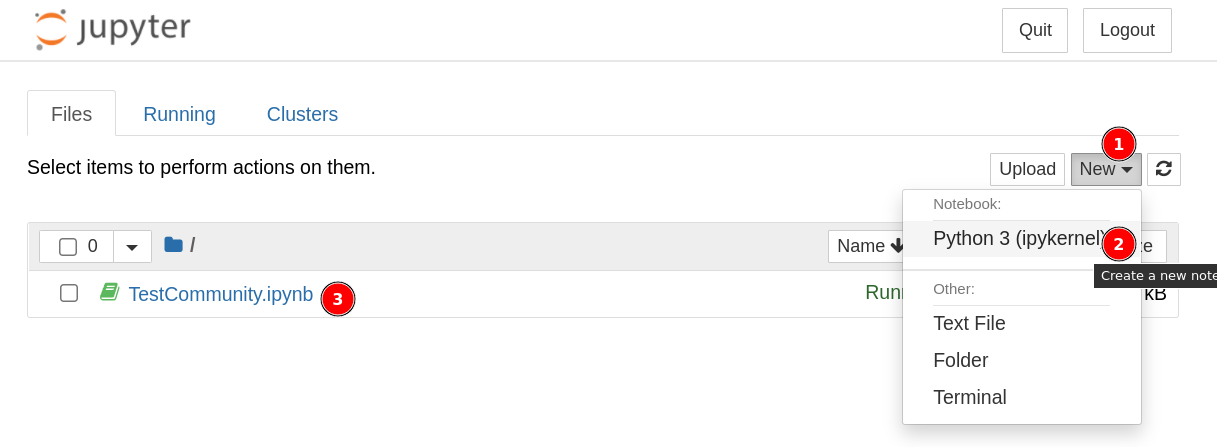This screenshot has height=447, width=1217.
Task: Open the Running tab
Action: (x=179, y=114)
